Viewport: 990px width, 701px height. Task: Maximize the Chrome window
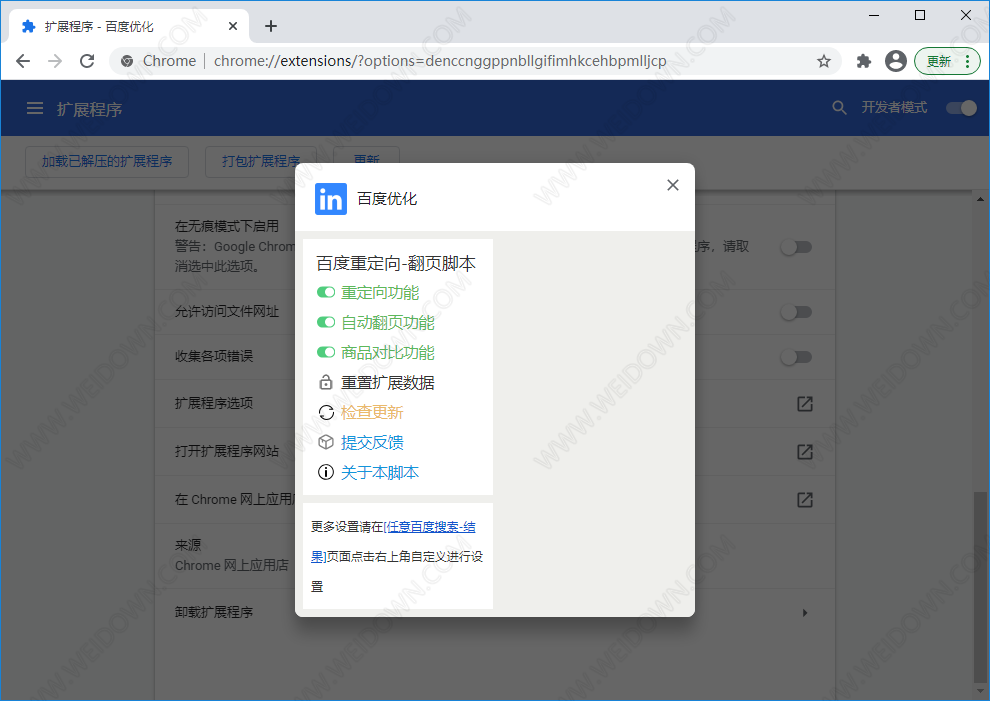pyautogui.click(x=920, y=15)
